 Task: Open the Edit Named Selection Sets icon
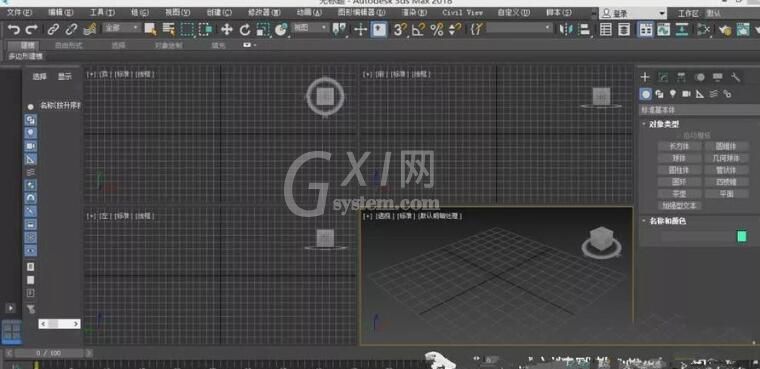pyautogui.click(x=475, y=30)
